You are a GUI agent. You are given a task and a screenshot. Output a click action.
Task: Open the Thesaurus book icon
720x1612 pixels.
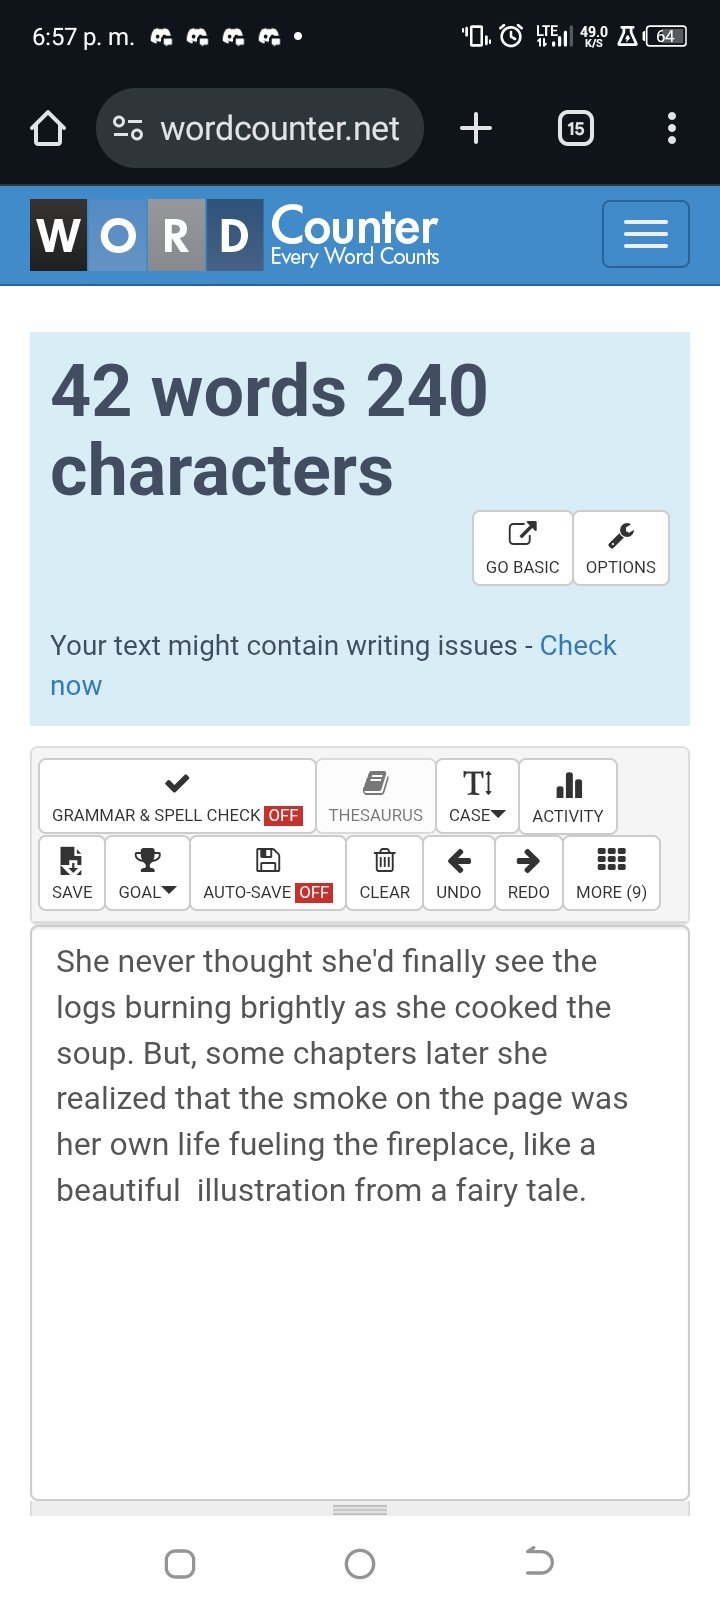376,797
